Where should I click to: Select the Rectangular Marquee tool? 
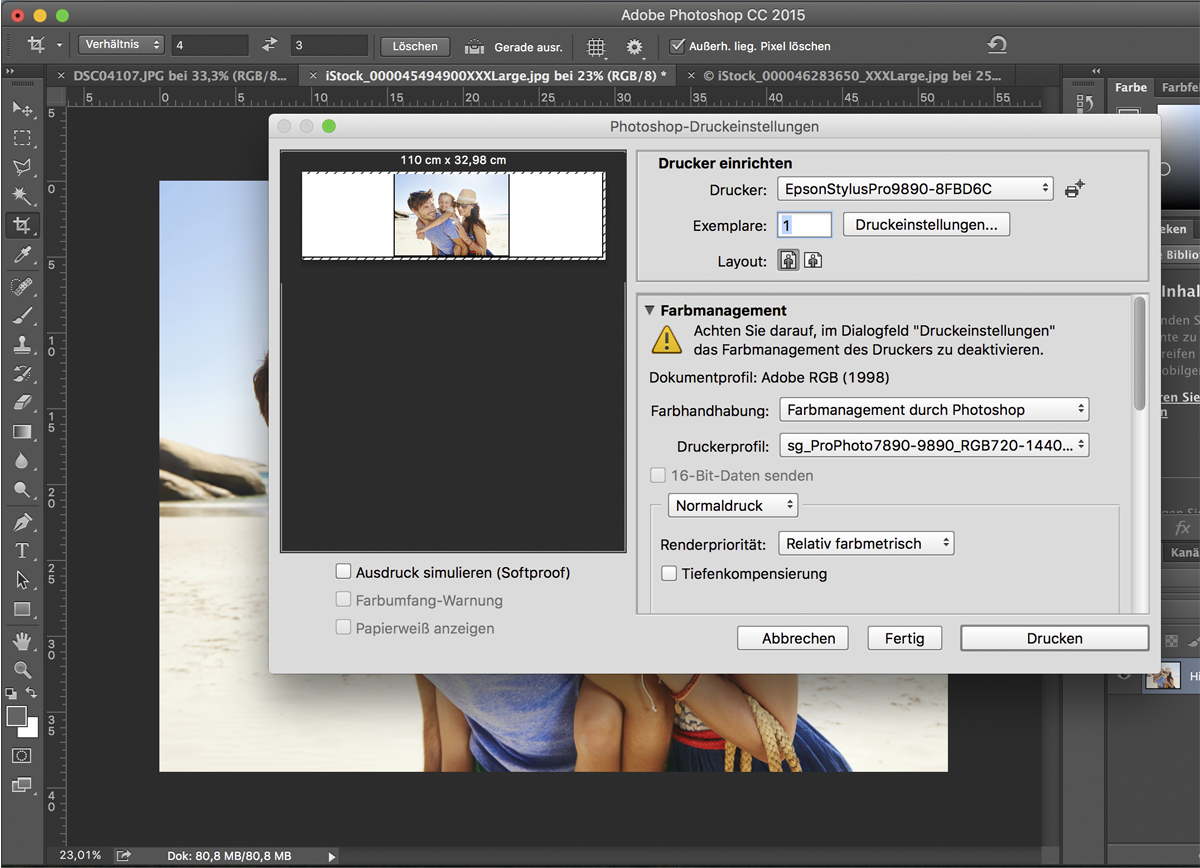22,138
